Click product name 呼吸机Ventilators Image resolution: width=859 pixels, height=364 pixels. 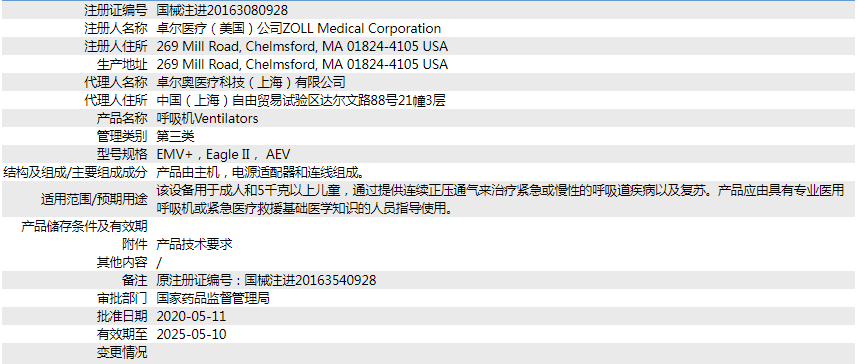pos(207,118)
